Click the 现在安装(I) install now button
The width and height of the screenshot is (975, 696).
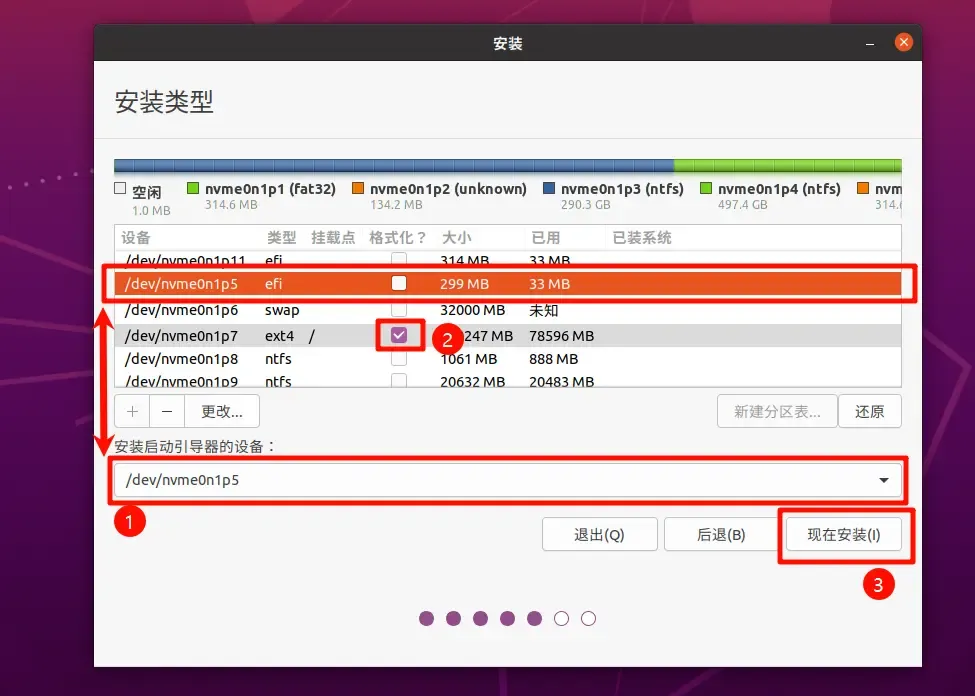844,534
